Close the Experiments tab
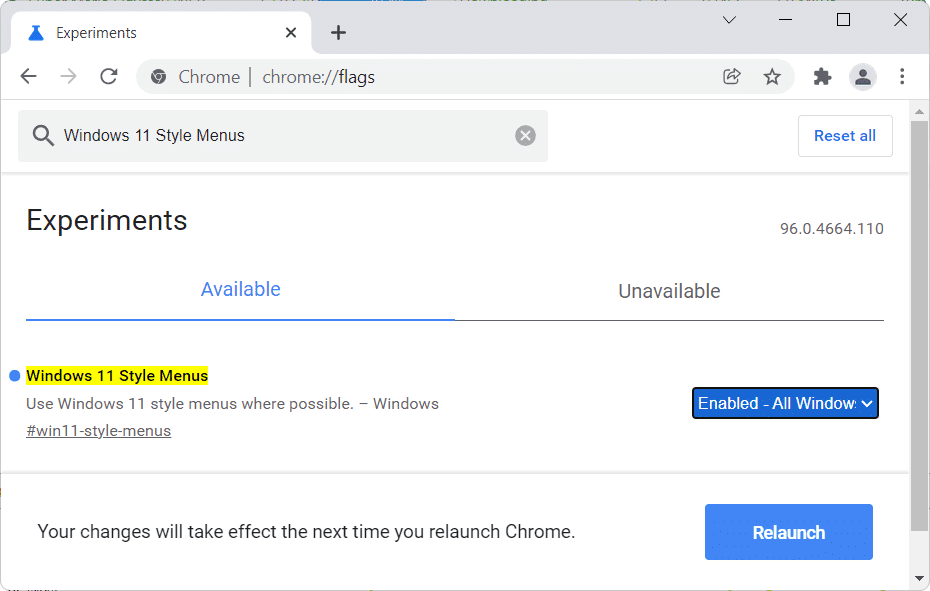 291,33
